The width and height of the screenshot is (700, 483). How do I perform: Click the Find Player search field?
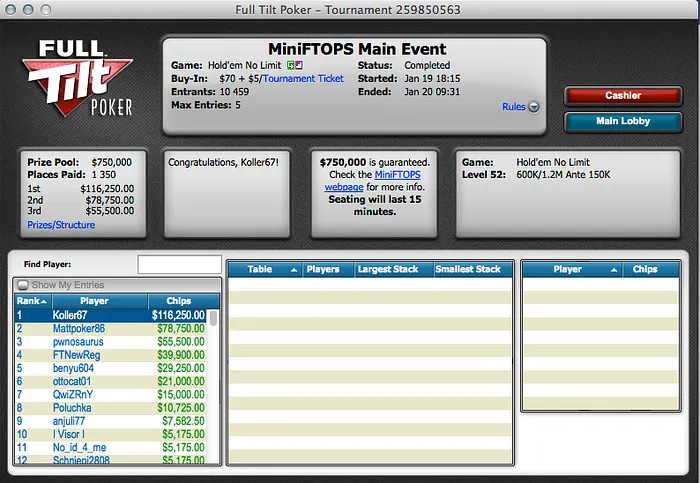pos(179,264)
